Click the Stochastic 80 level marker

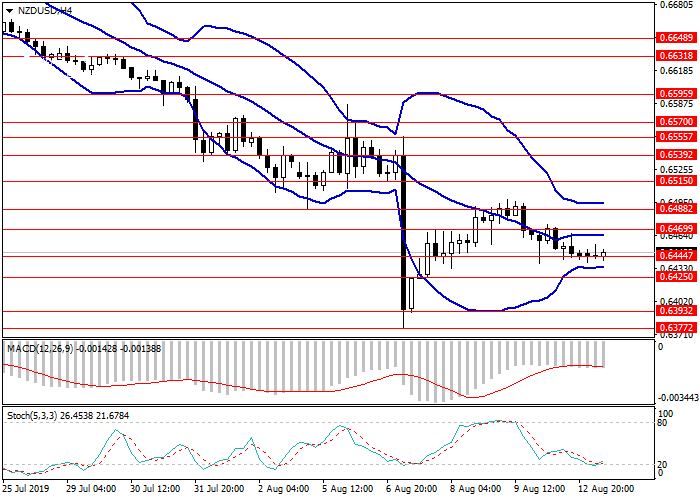pos(663,423)
